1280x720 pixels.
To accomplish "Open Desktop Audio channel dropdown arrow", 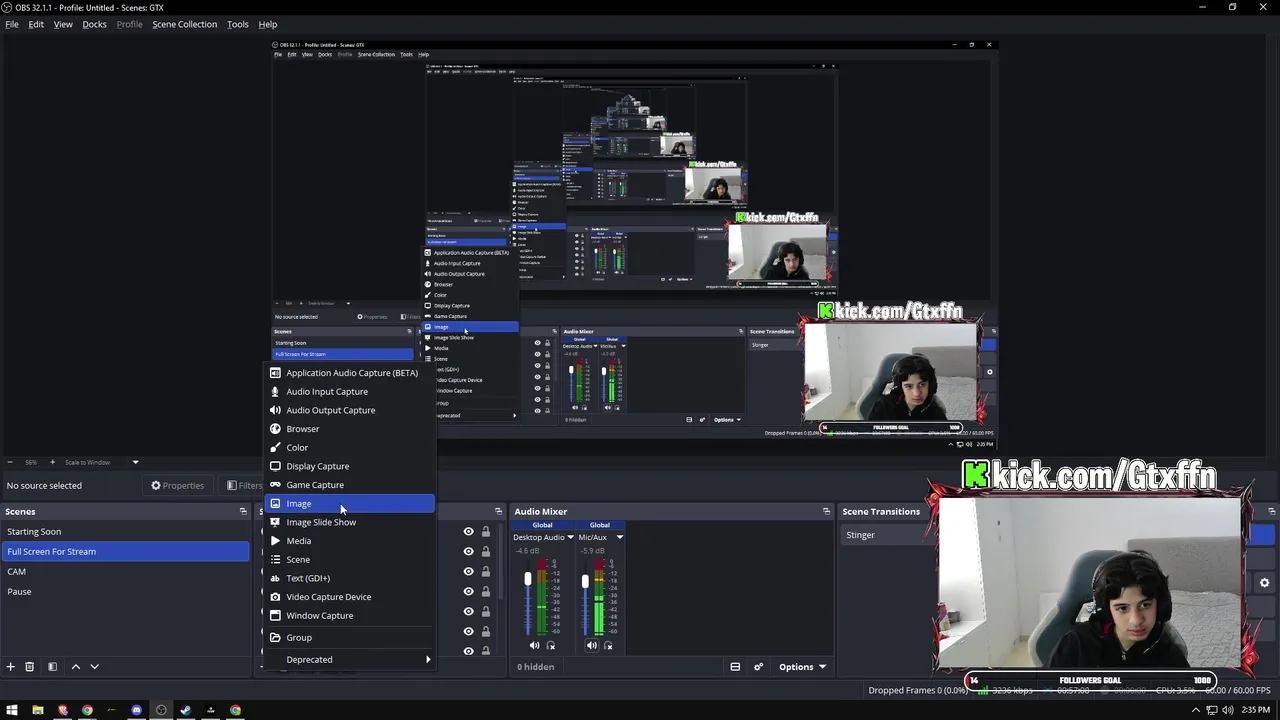I will [x=570, y=537].
